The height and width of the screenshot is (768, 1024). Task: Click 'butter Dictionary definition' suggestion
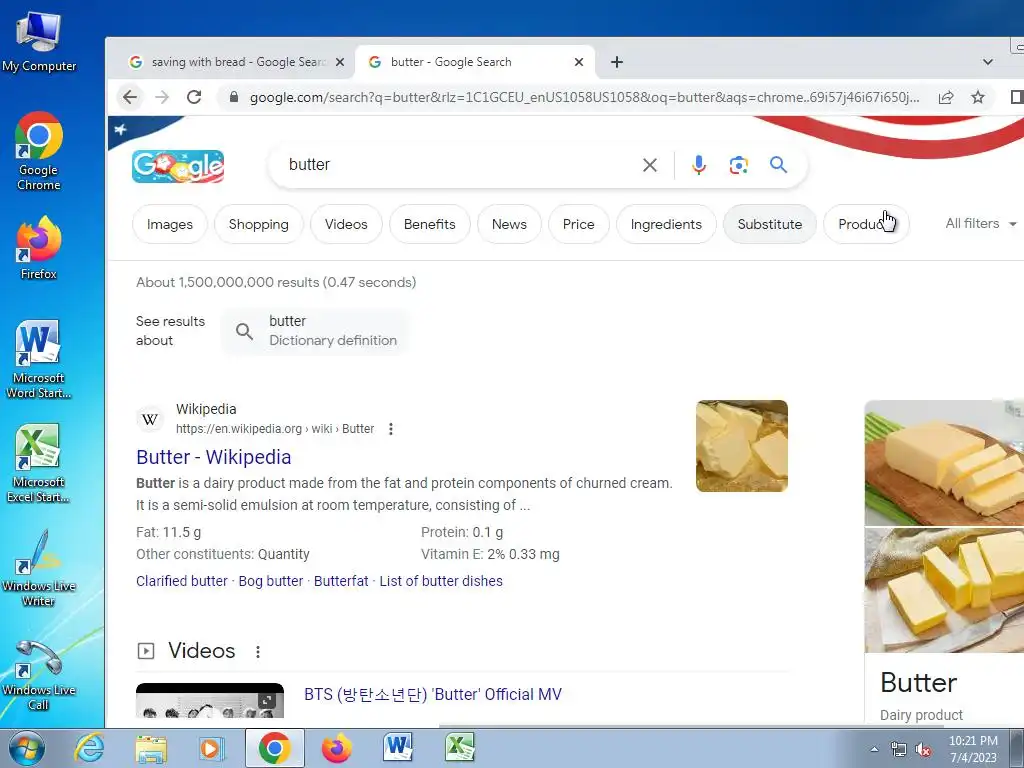(x=317, y=331)
